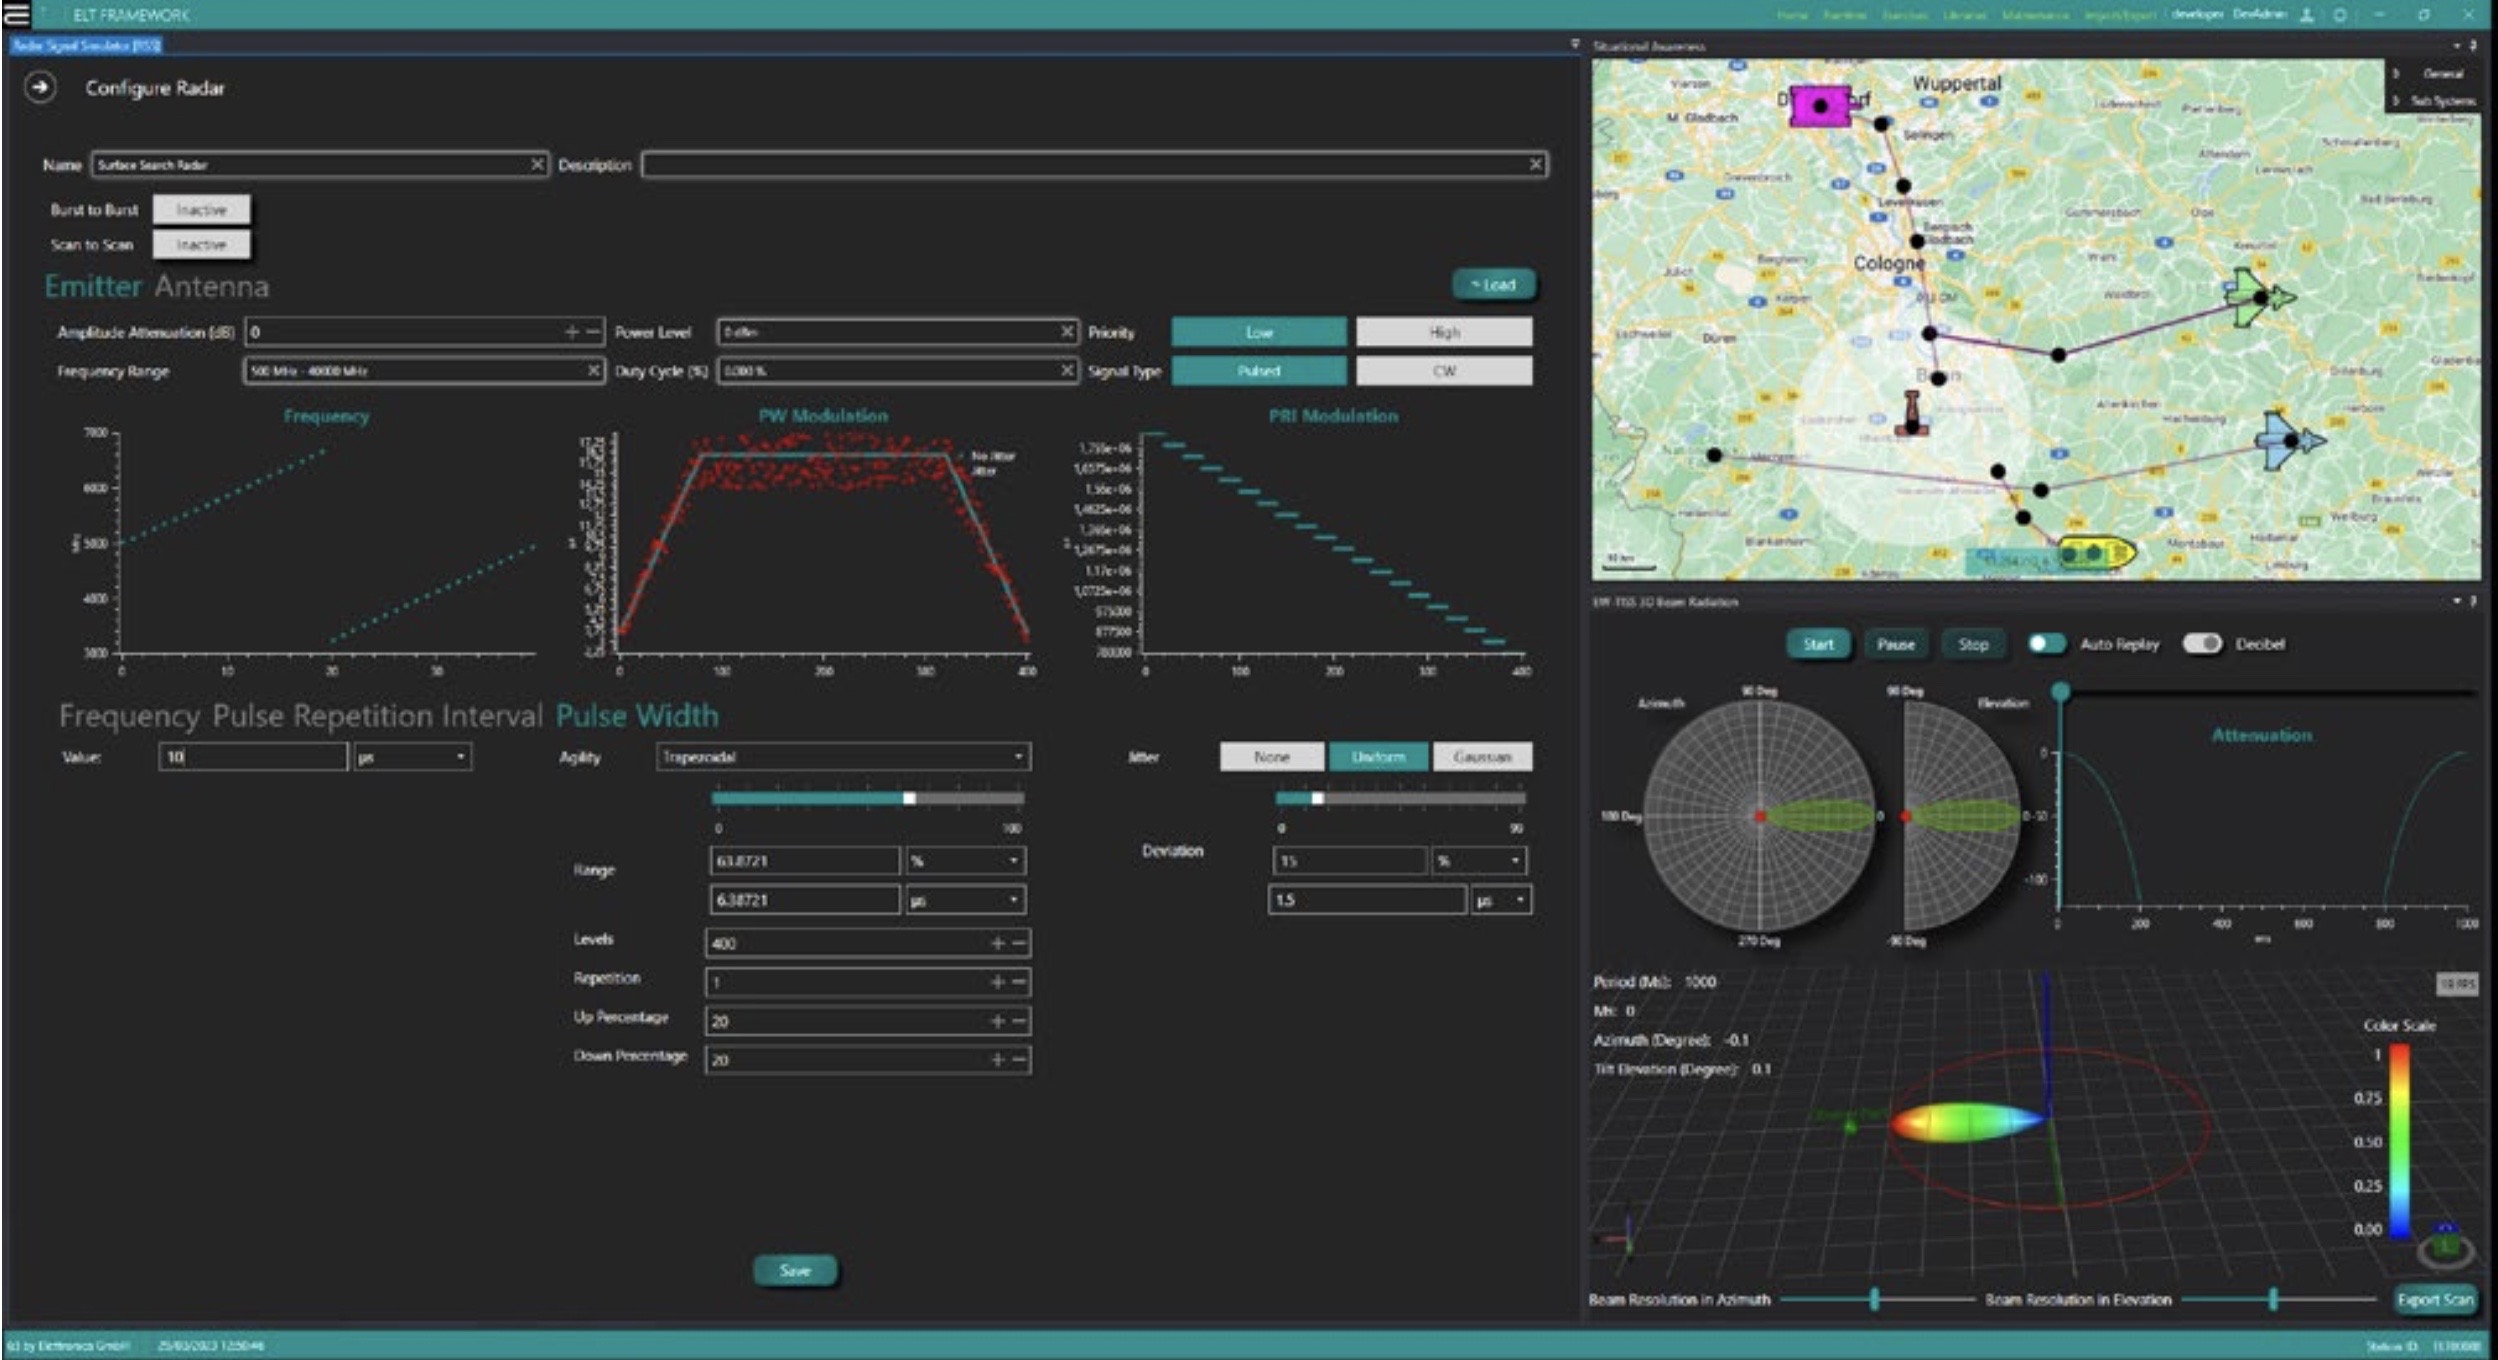Select Gaussian jitter option
This screenshot has width=2498, height=1360.
pyautogui.click(x=1481, y=757)
